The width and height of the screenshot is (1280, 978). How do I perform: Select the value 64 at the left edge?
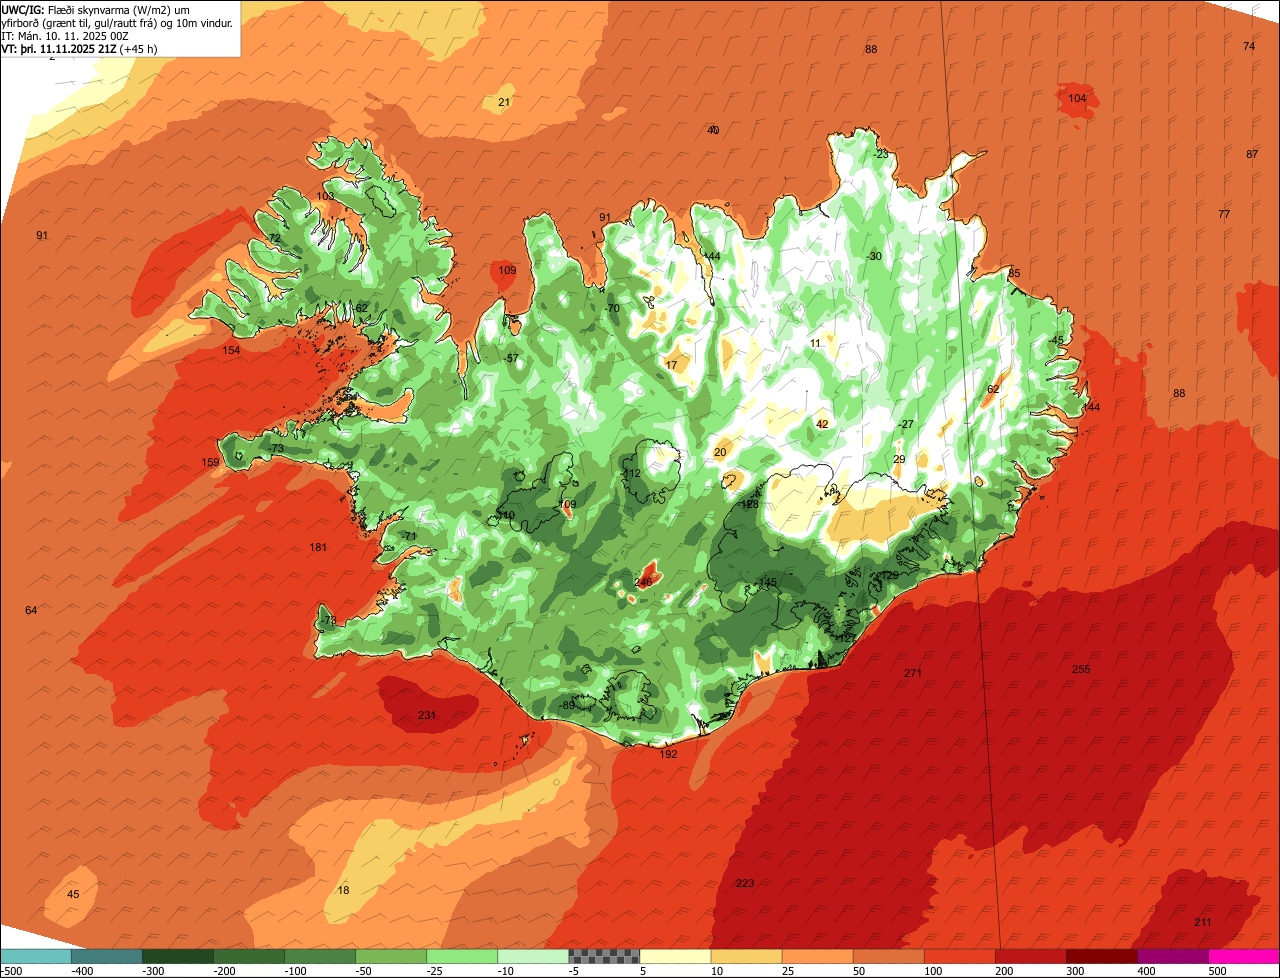coord(31,610)
